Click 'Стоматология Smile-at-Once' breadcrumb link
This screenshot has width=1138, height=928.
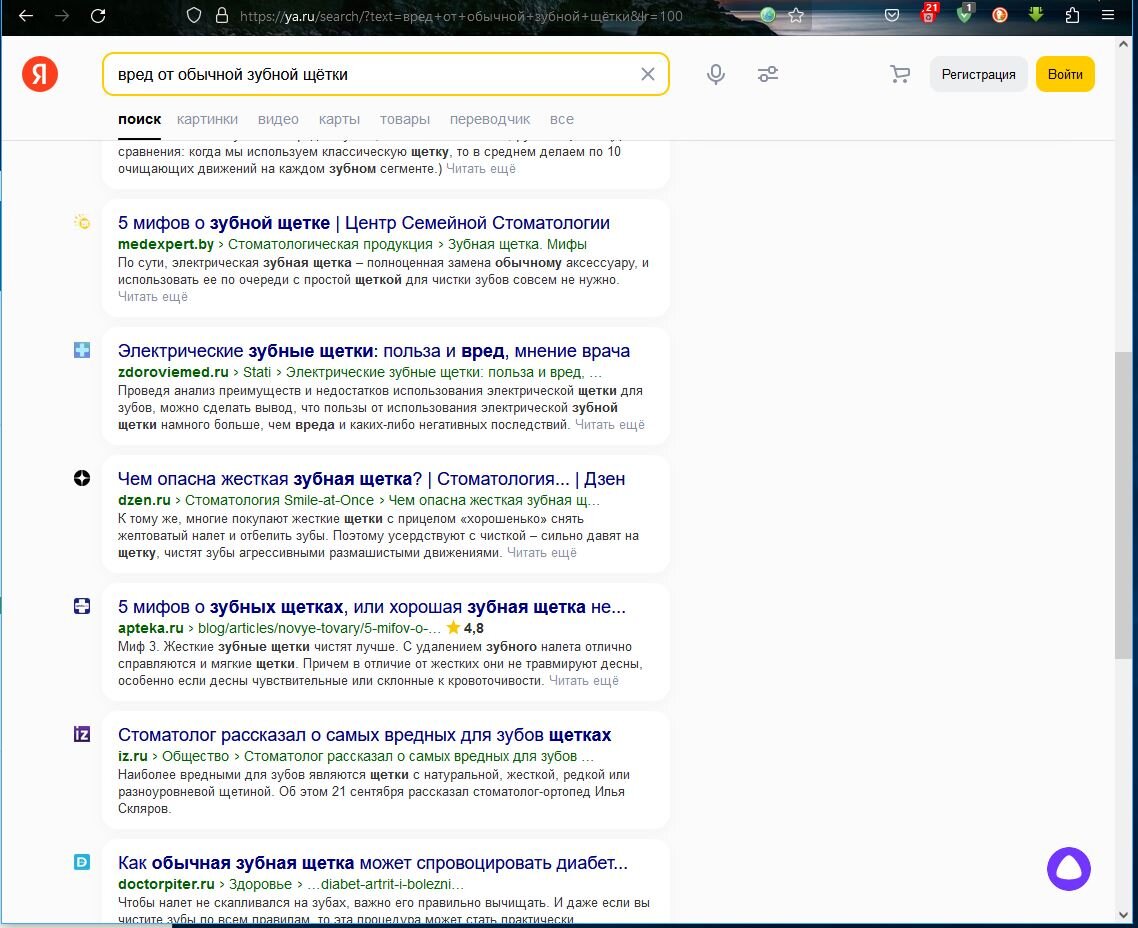tap(279, 500)
